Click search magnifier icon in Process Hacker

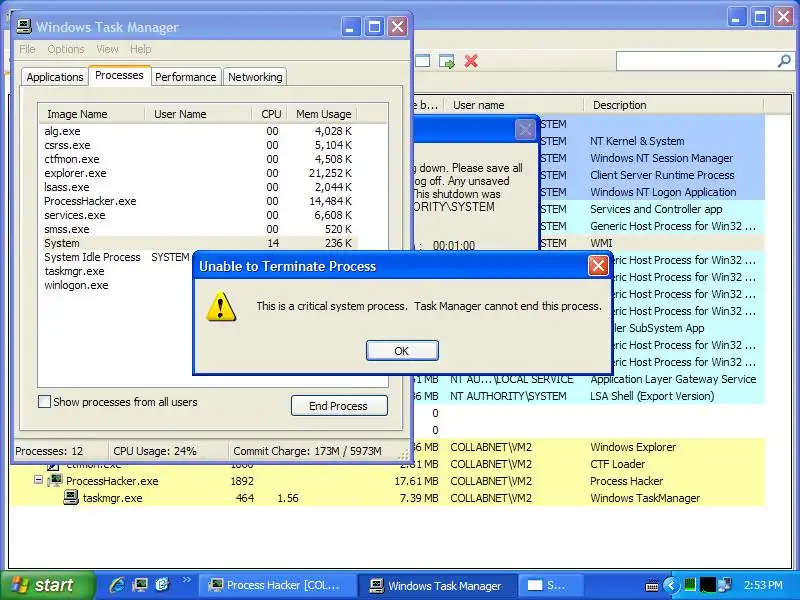(784, 61)
